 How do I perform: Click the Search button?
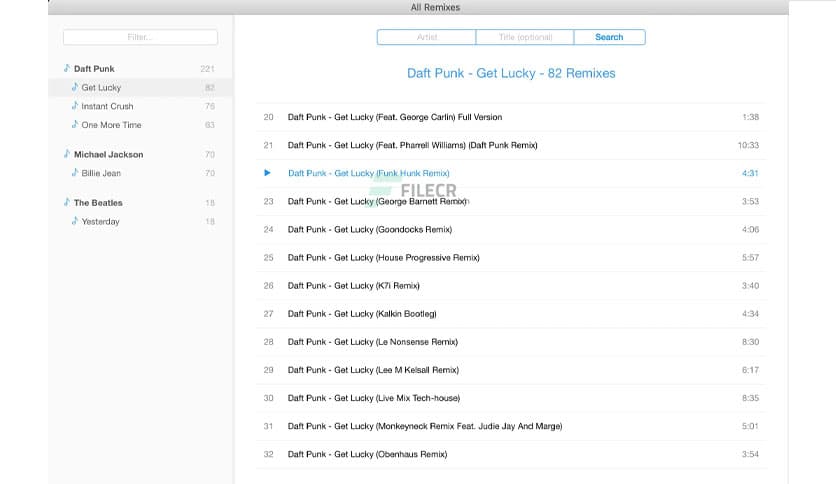[x=609, y=37]
